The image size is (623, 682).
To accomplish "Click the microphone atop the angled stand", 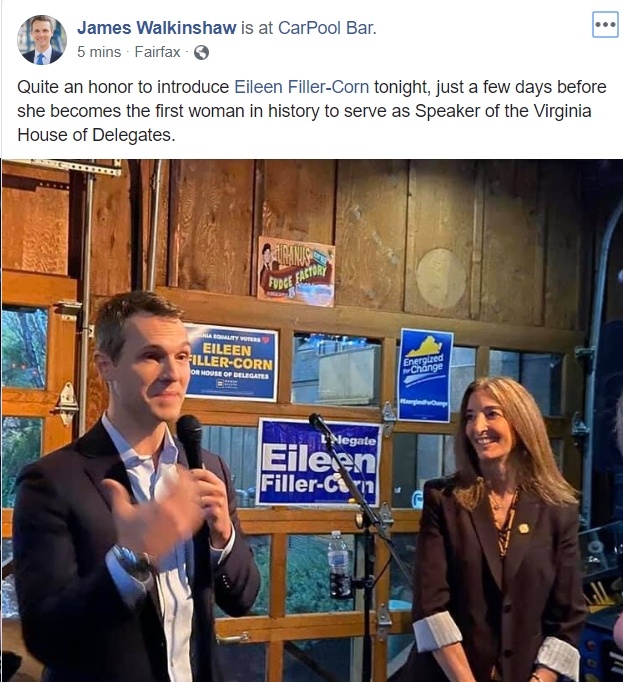I will 318,424.
